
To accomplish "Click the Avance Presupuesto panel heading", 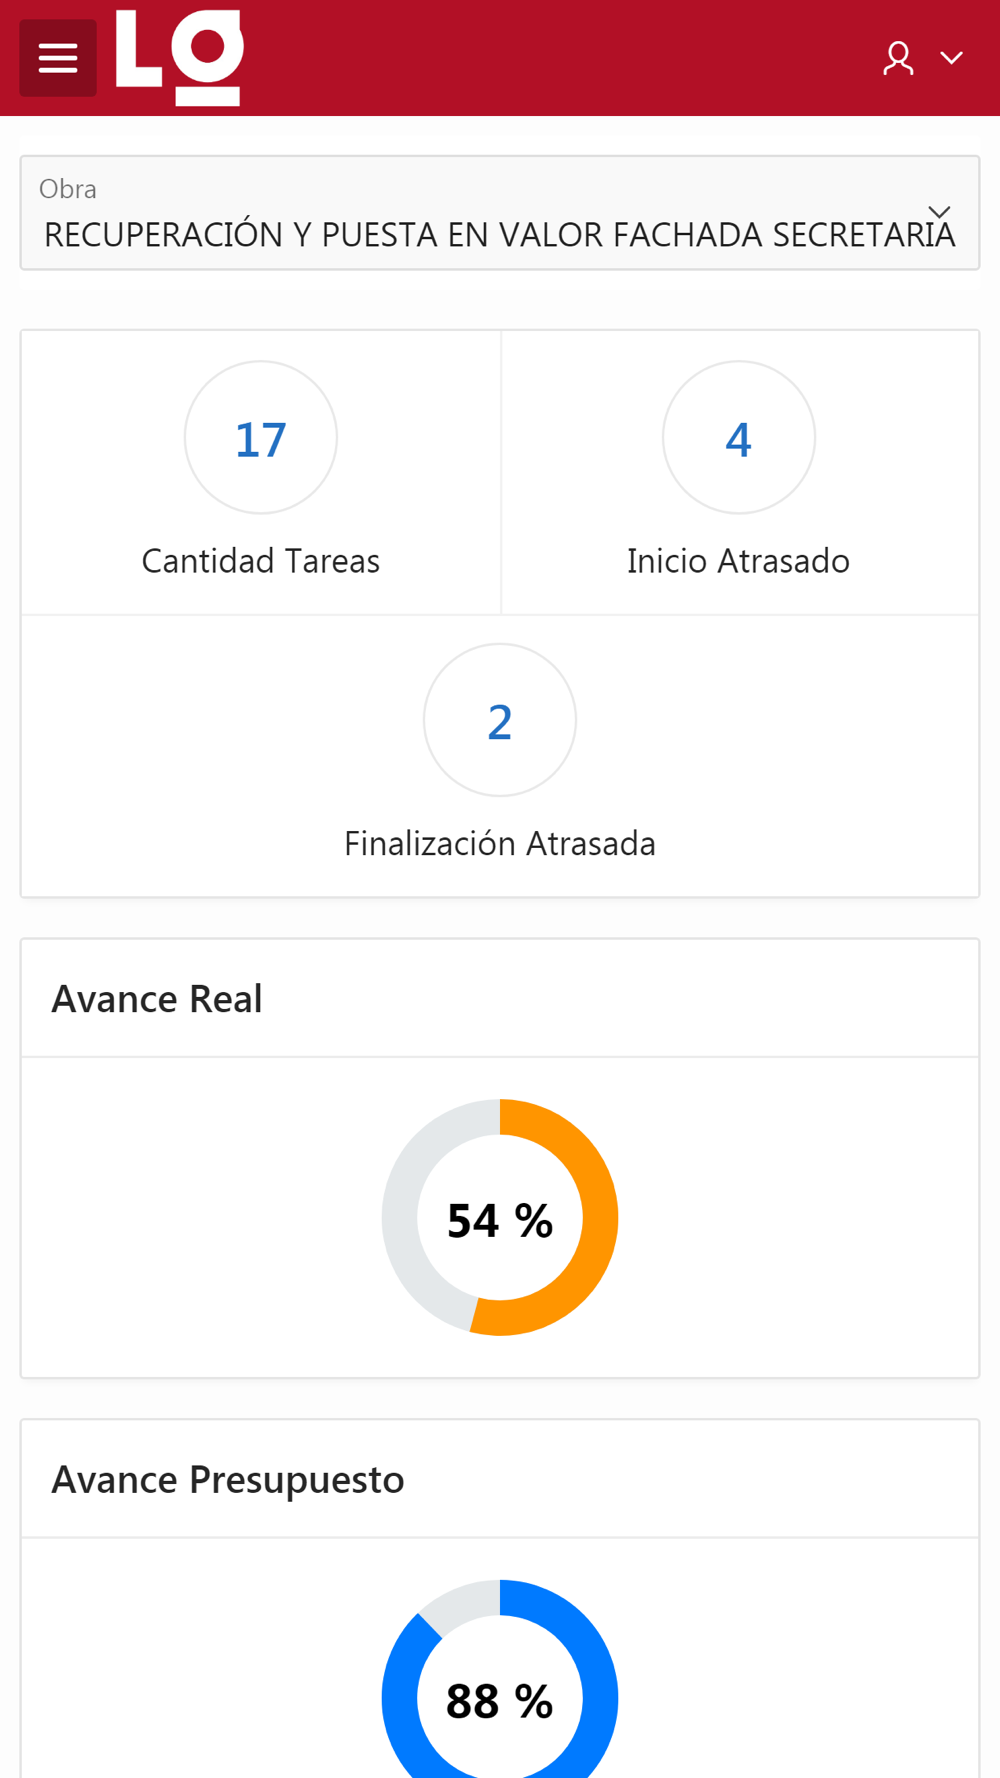I will pyautogui.click(x=228, y=1480).
